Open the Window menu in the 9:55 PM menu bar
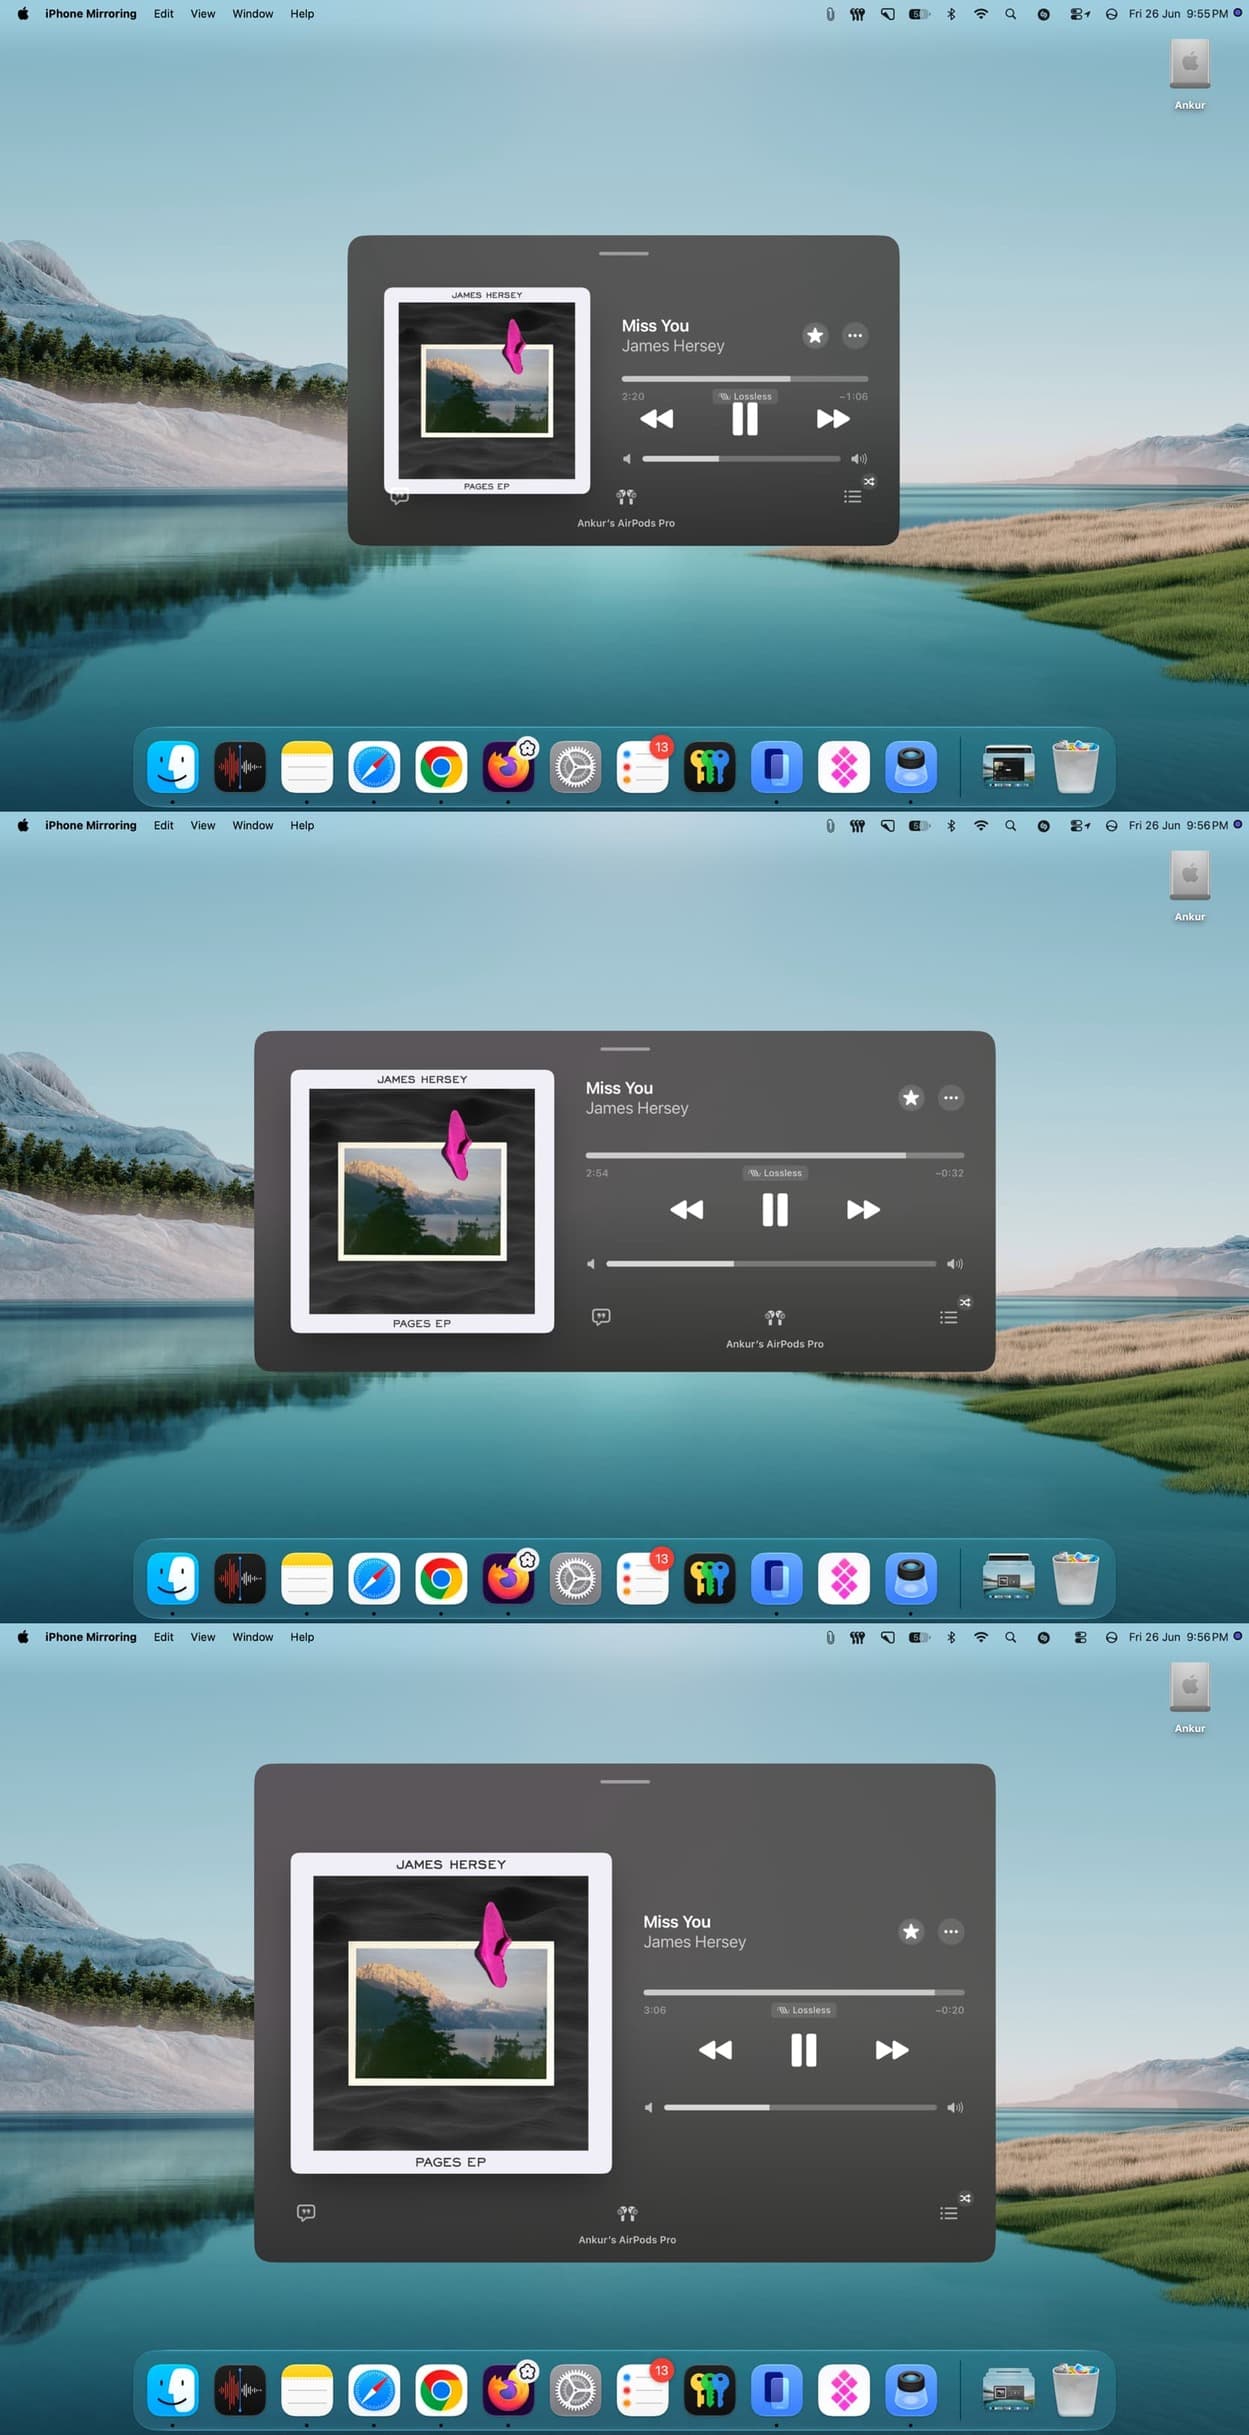 tap(253, 14)
